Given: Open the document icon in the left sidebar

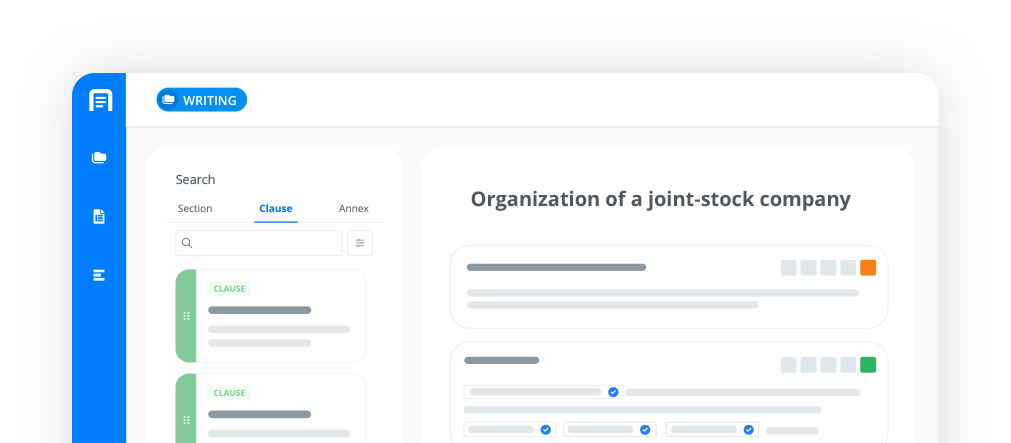Looking at the screenshot, I should click(x=99, y=216).
